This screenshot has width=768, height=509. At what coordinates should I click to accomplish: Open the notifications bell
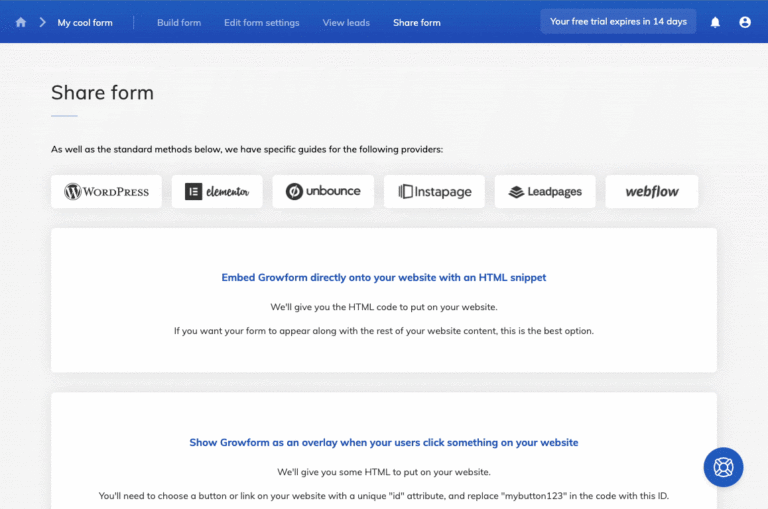715,22
